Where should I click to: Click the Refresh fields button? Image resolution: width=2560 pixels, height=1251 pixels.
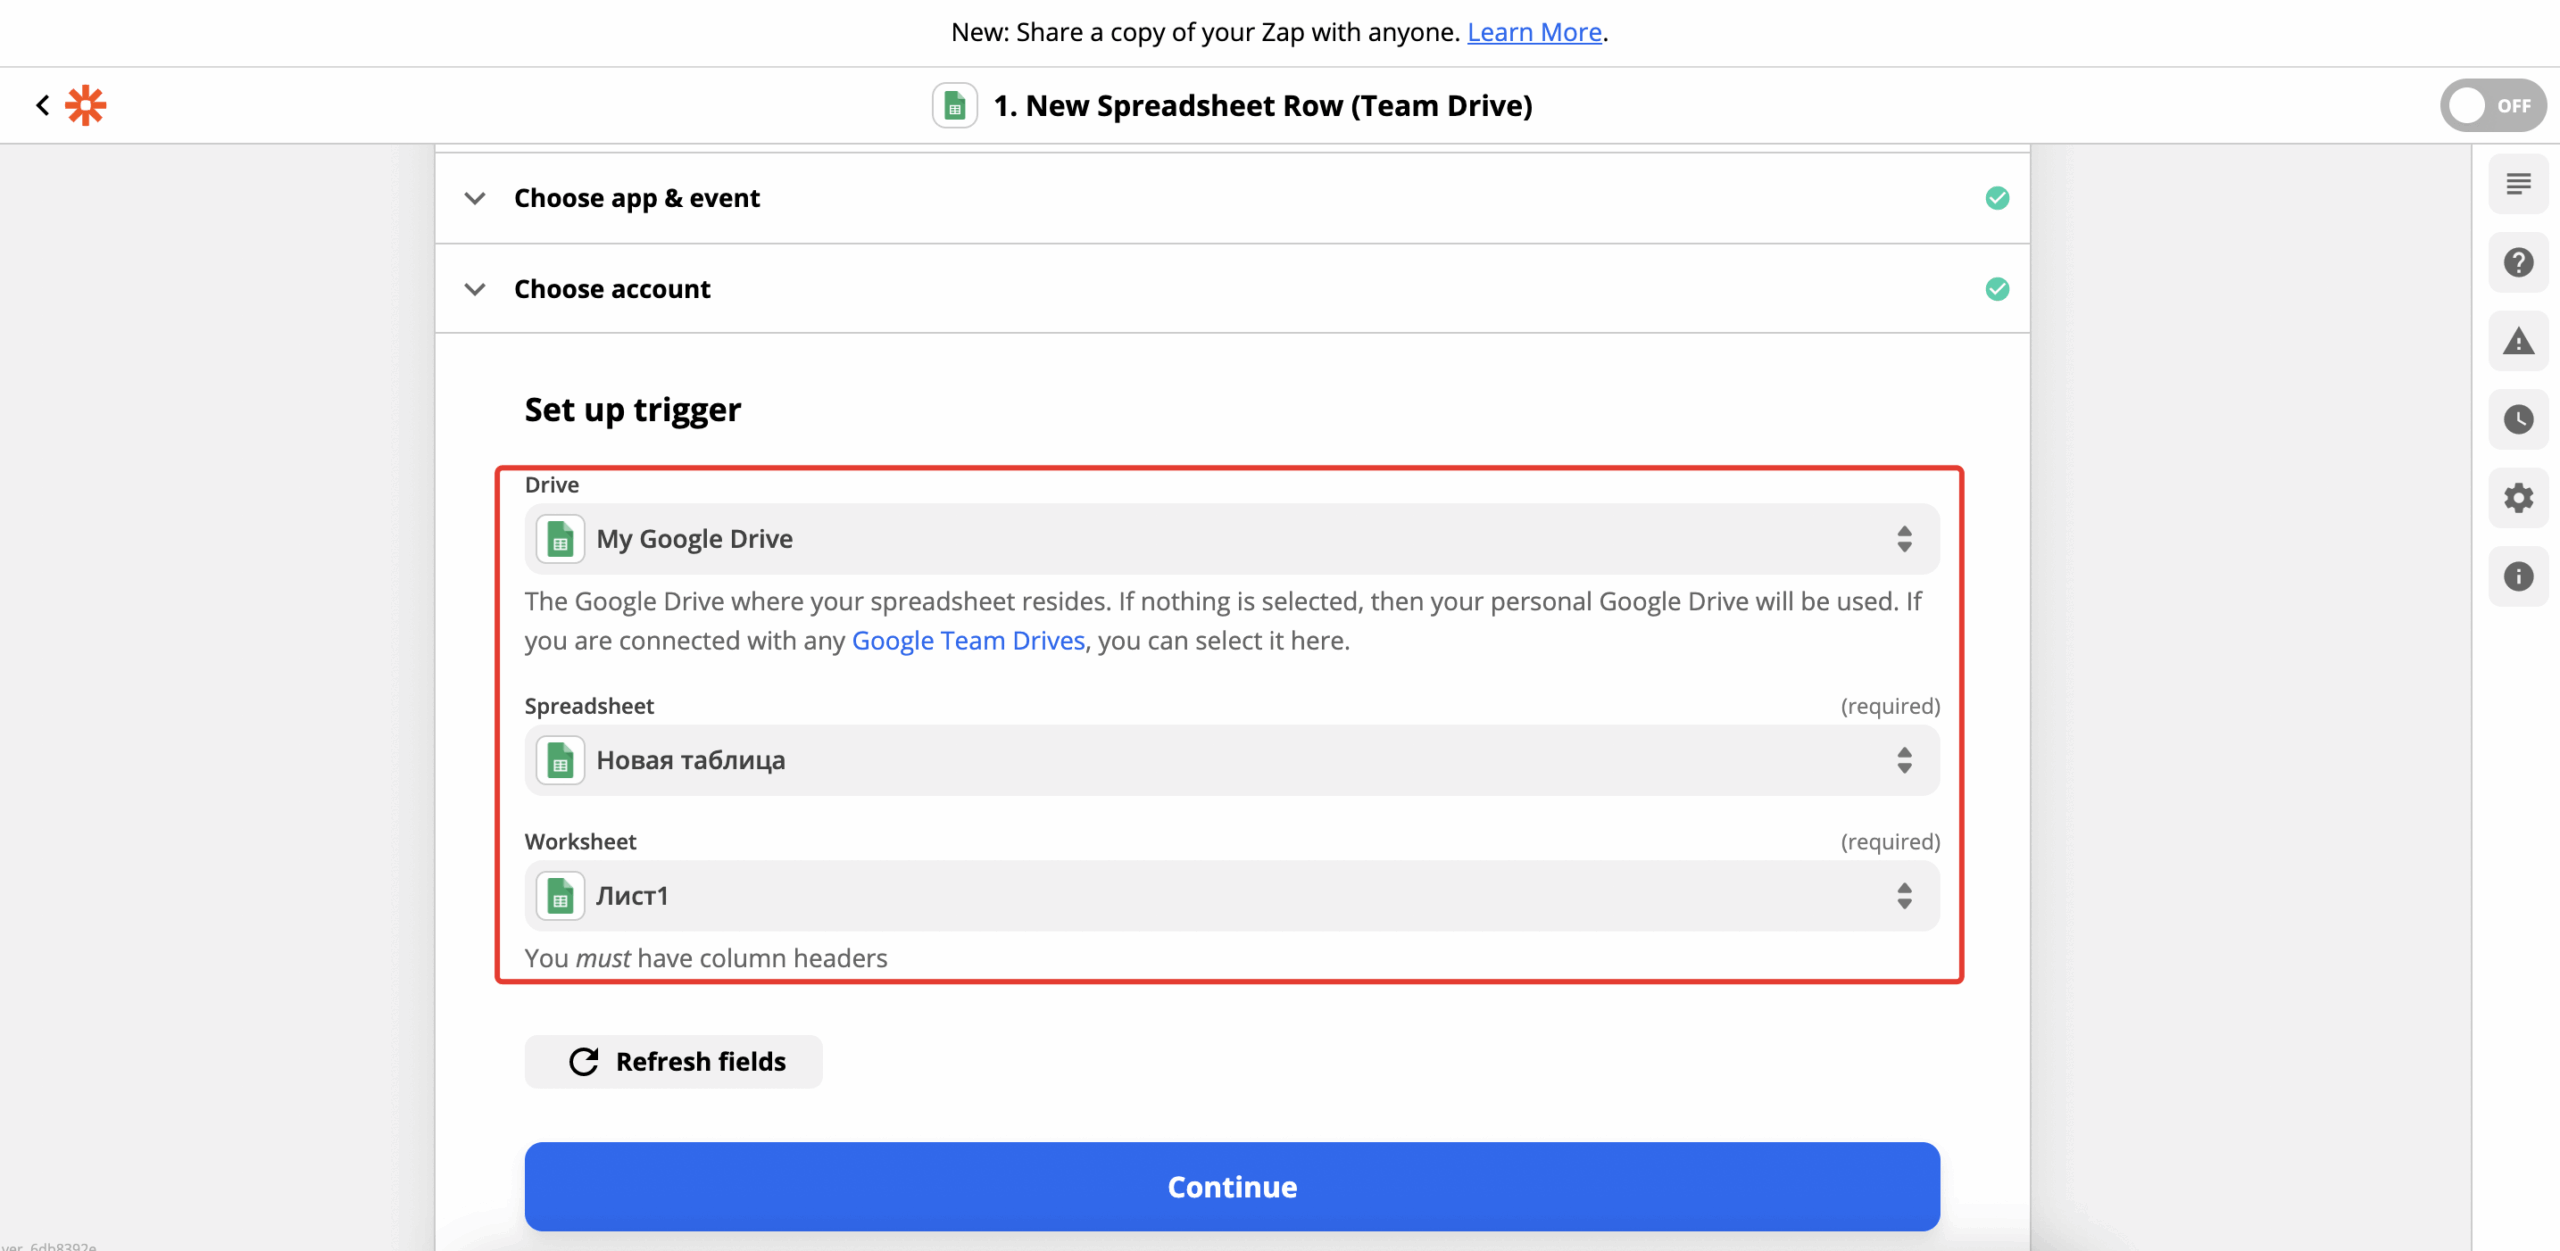pos(673,1061)
